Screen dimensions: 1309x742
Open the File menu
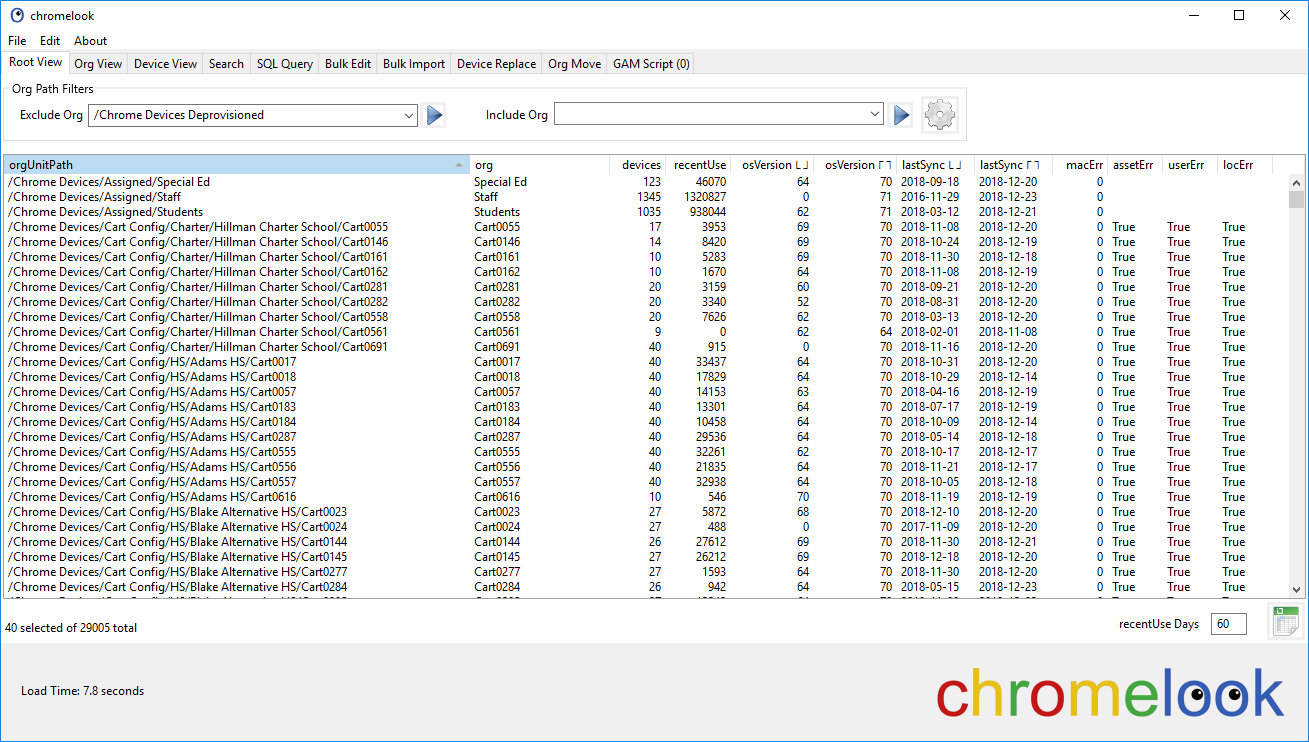17,41
